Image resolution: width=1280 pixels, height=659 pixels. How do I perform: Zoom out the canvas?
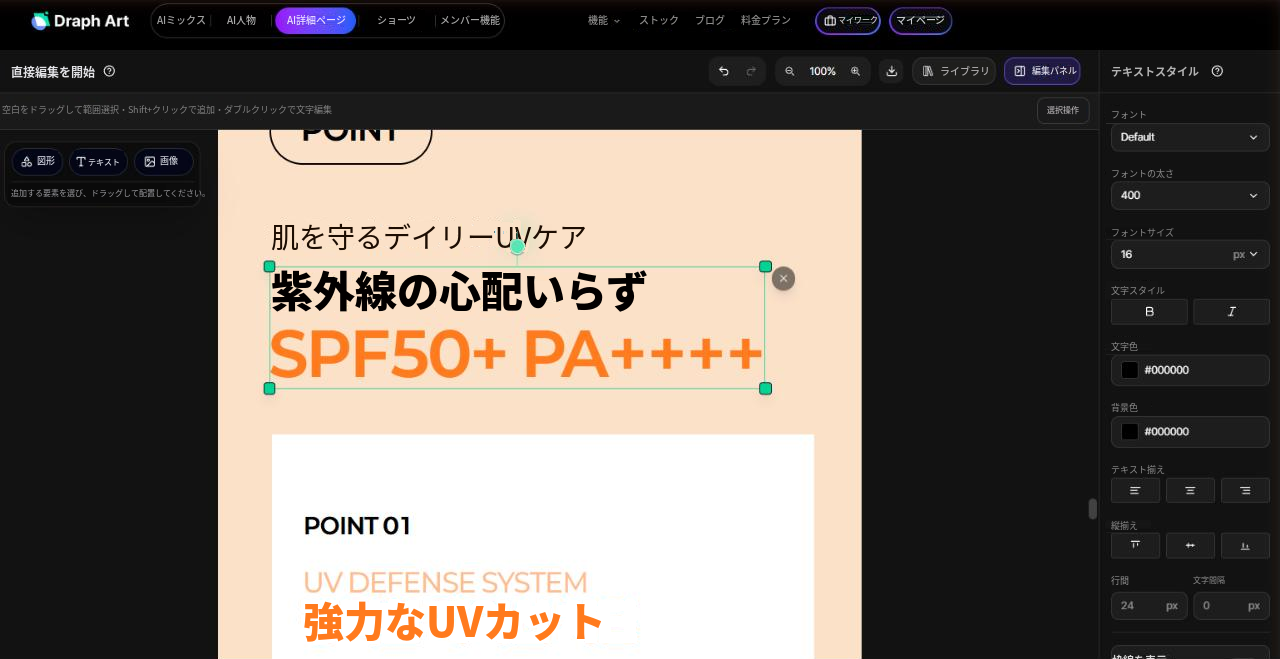point(790,71)
